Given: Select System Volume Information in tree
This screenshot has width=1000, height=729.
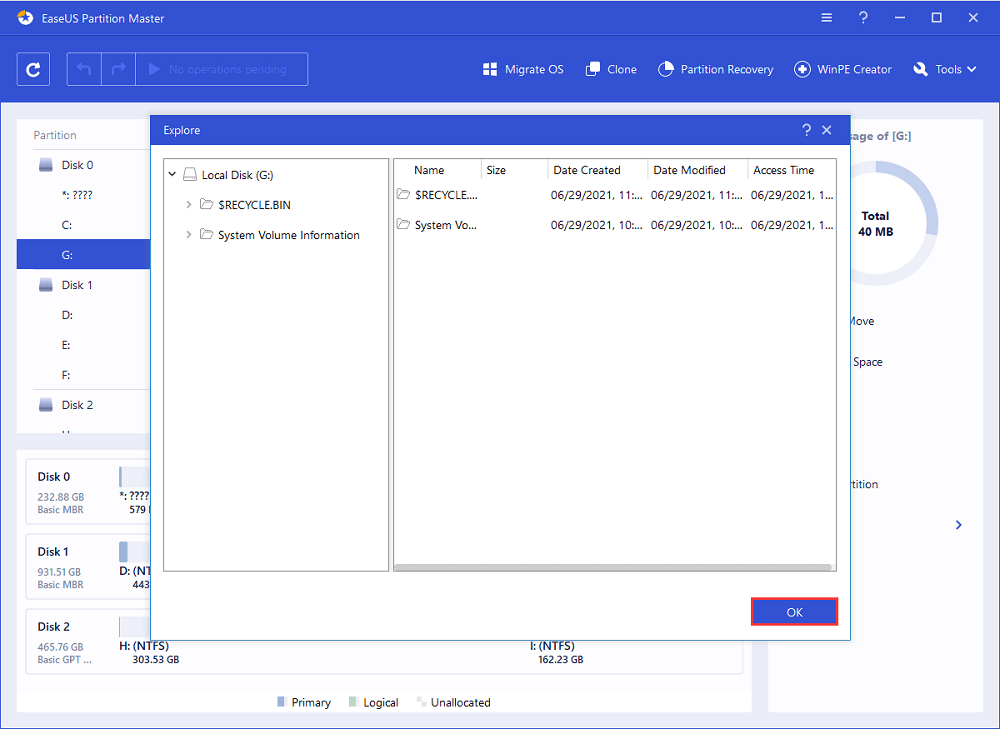Looking at the screenshot, I should pos(288,235).
